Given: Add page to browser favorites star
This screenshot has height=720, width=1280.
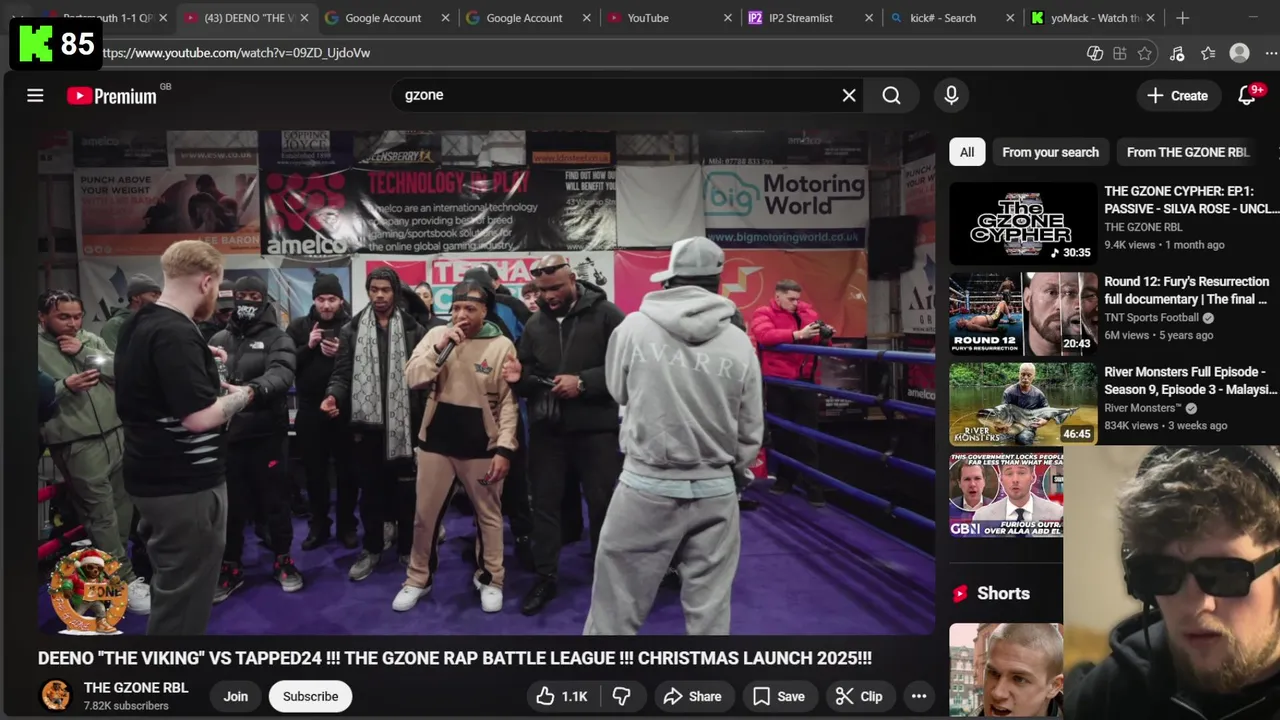Looking at the screenshot, I should pos(1145,53).
